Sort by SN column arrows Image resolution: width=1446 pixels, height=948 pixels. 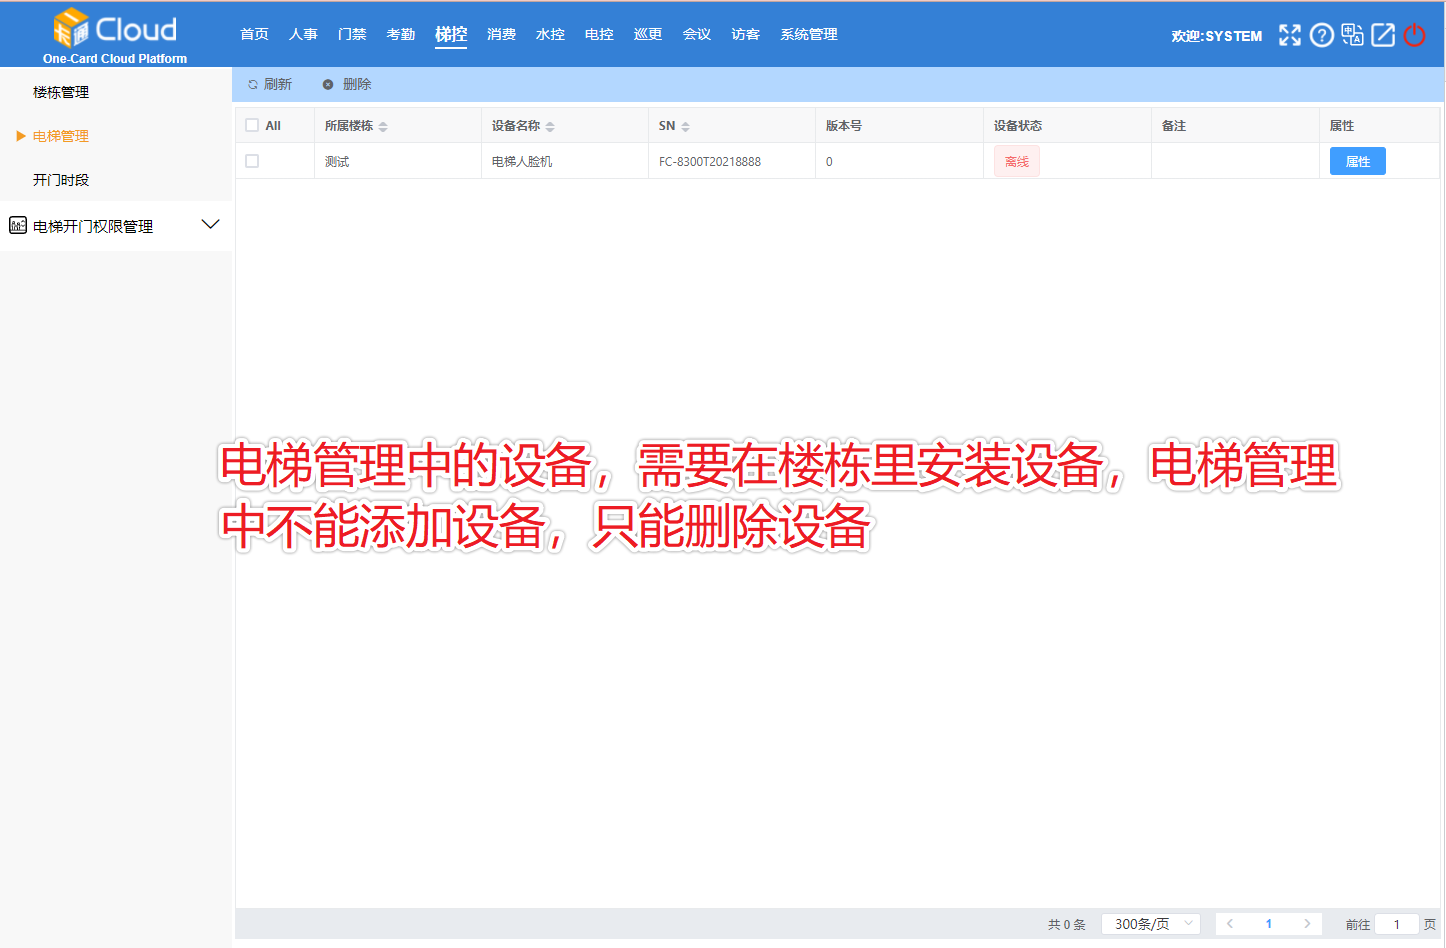point(685,126)
